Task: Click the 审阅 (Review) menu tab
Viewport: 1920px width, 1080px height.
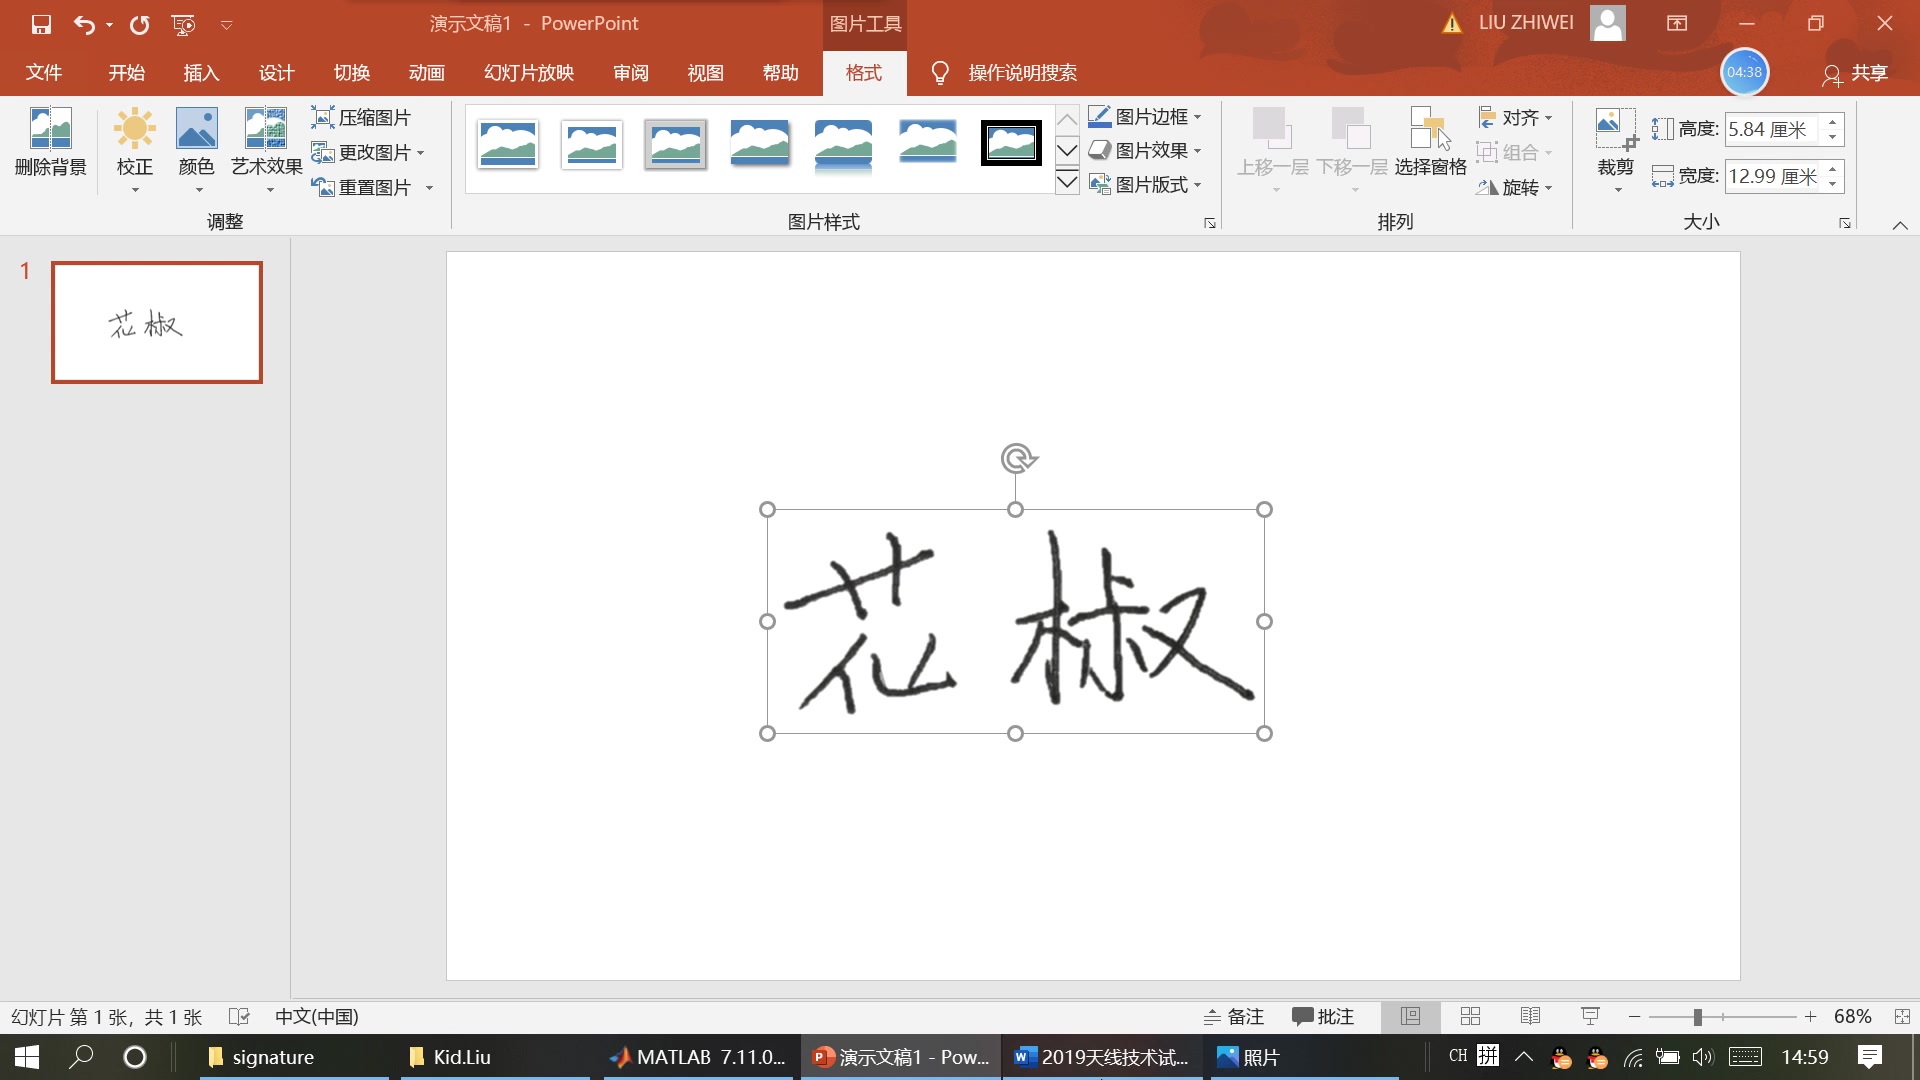Action: tap(628, 73)
